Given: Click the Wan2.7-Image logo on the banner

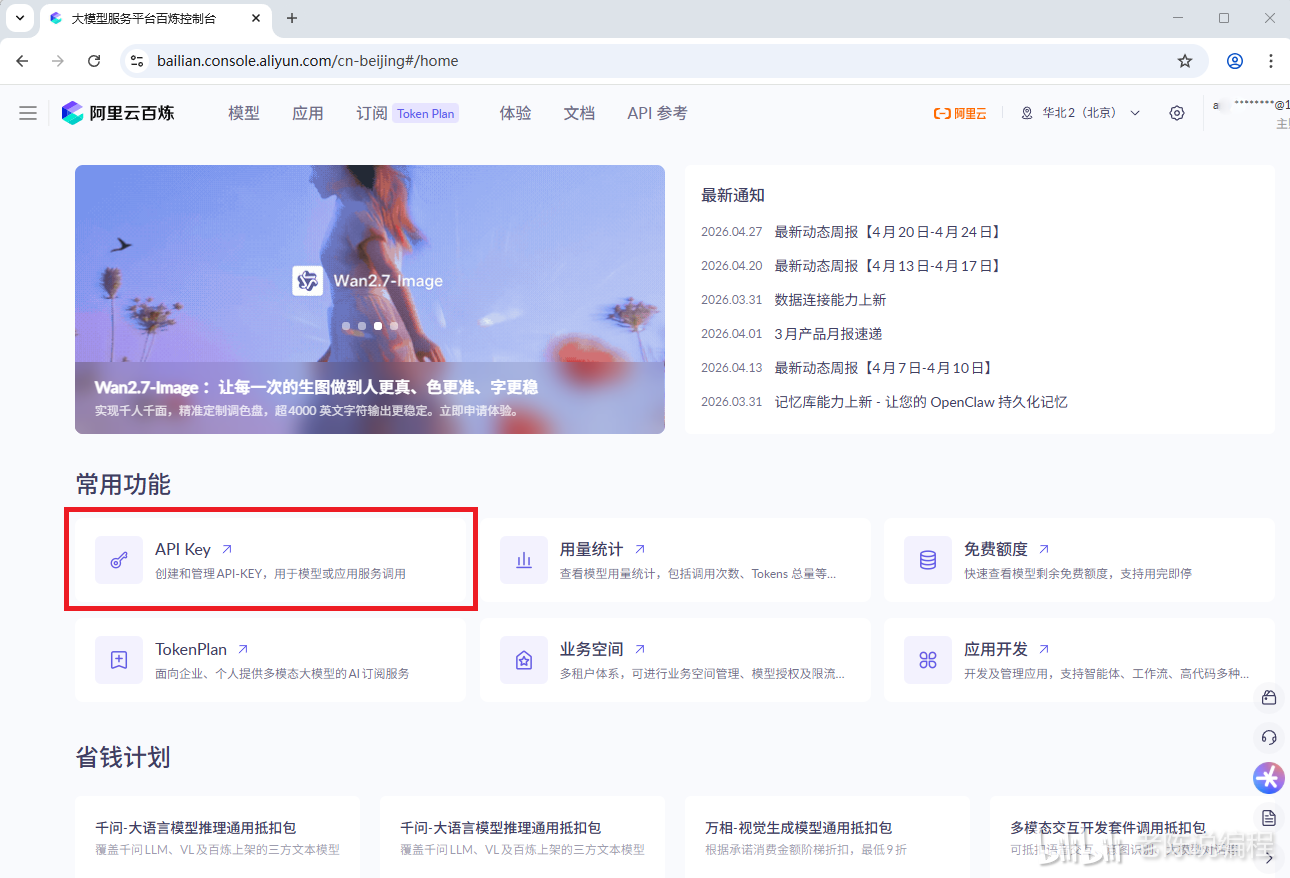Looking at the screenshot, I should pos(308,280).
